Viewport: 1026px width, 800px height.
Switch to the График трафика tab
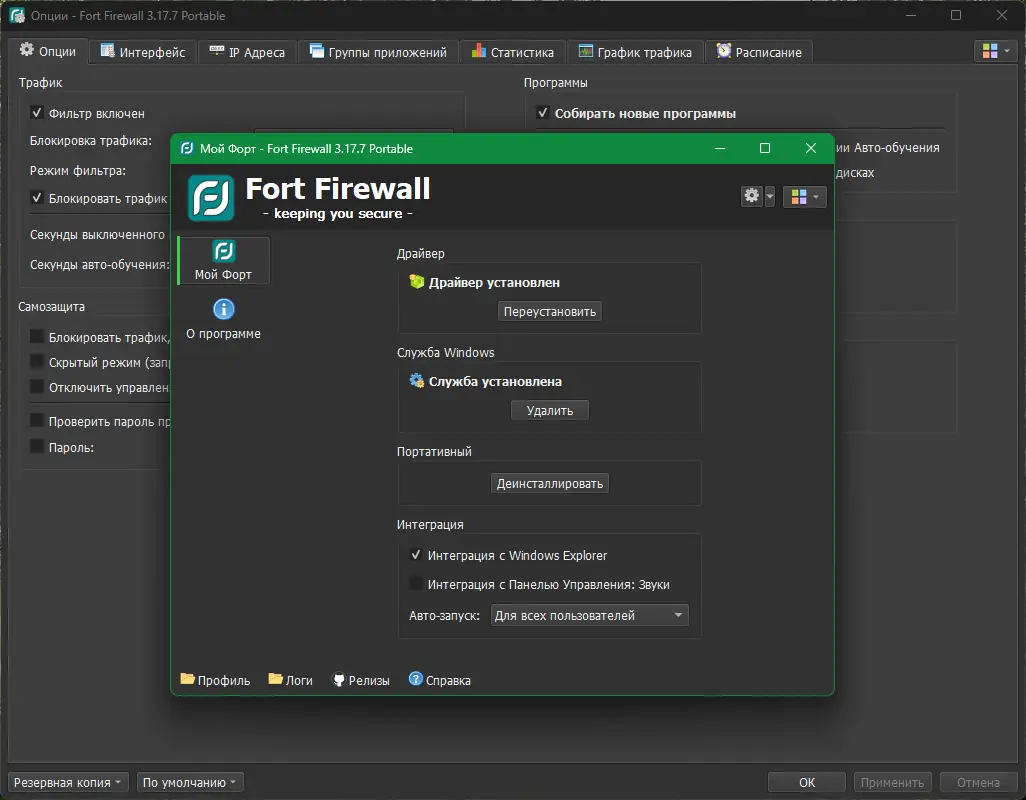click(635, 52)
